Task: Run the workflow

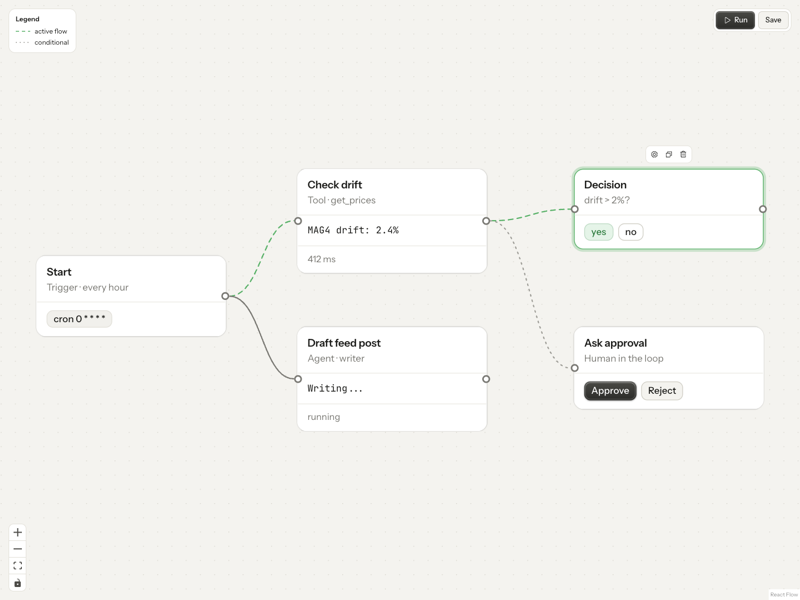Action: (735, 20)
